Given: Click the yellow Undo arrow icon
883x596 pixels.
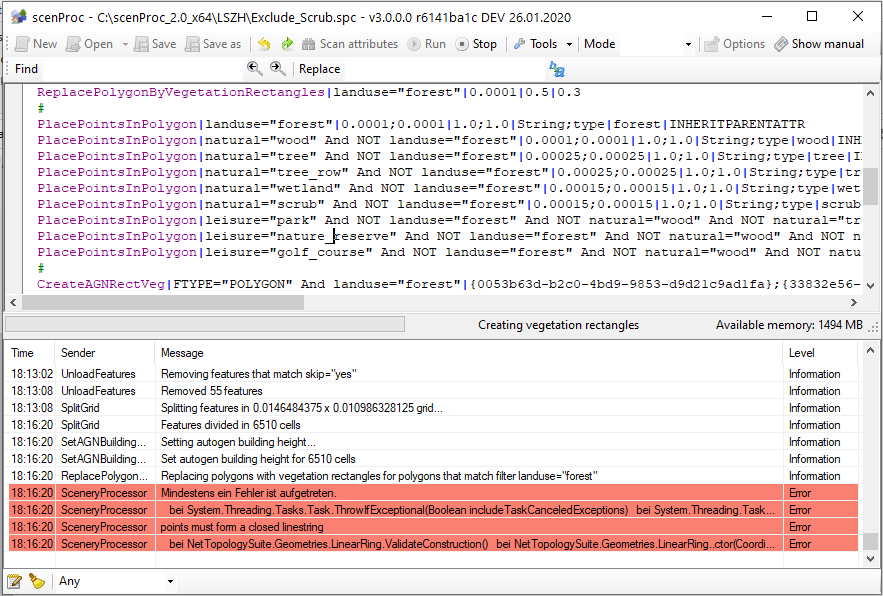Looking at the screenshot, I should tap(264, 44).
